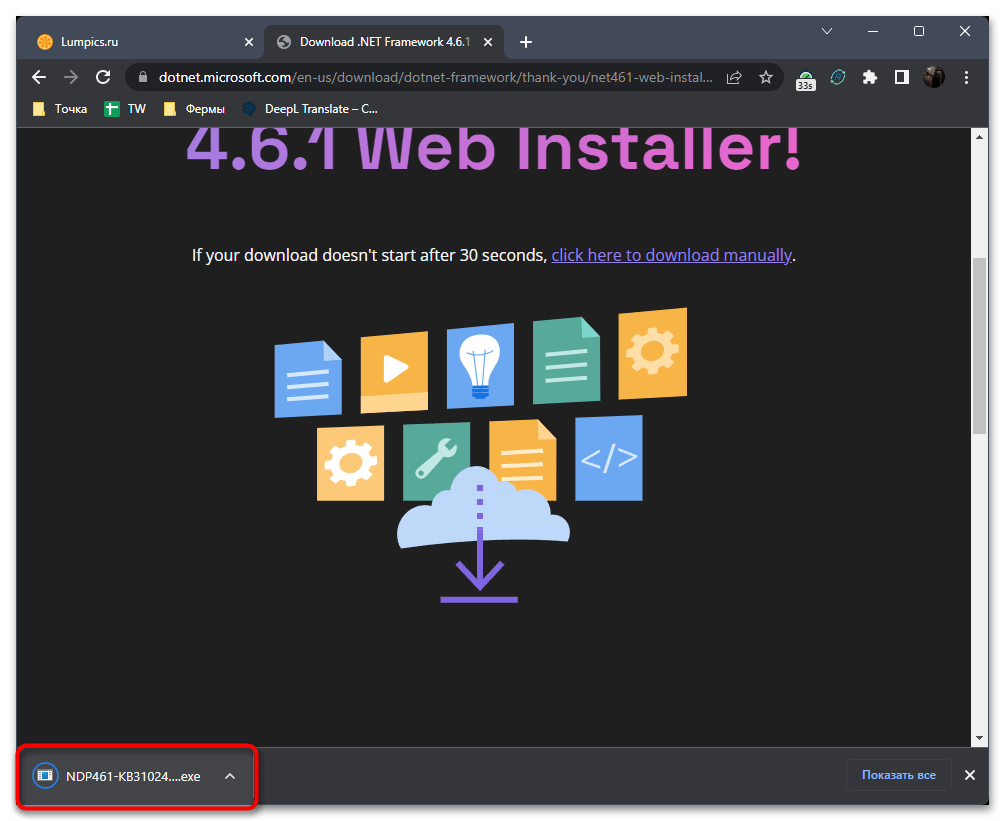Switch to the Lumpics.ru tab

[140, 42]
